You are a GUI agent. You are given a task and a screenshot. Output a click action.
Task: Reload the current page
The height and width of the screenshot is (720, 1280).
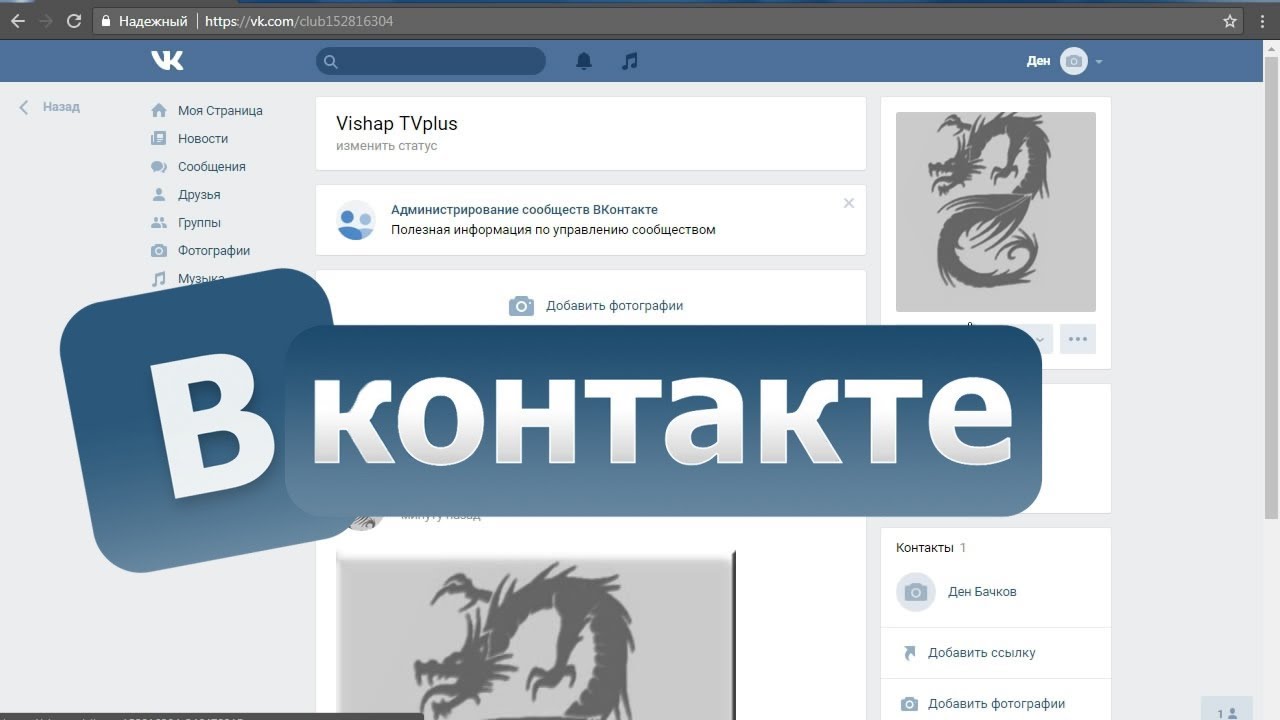[73, 21]
